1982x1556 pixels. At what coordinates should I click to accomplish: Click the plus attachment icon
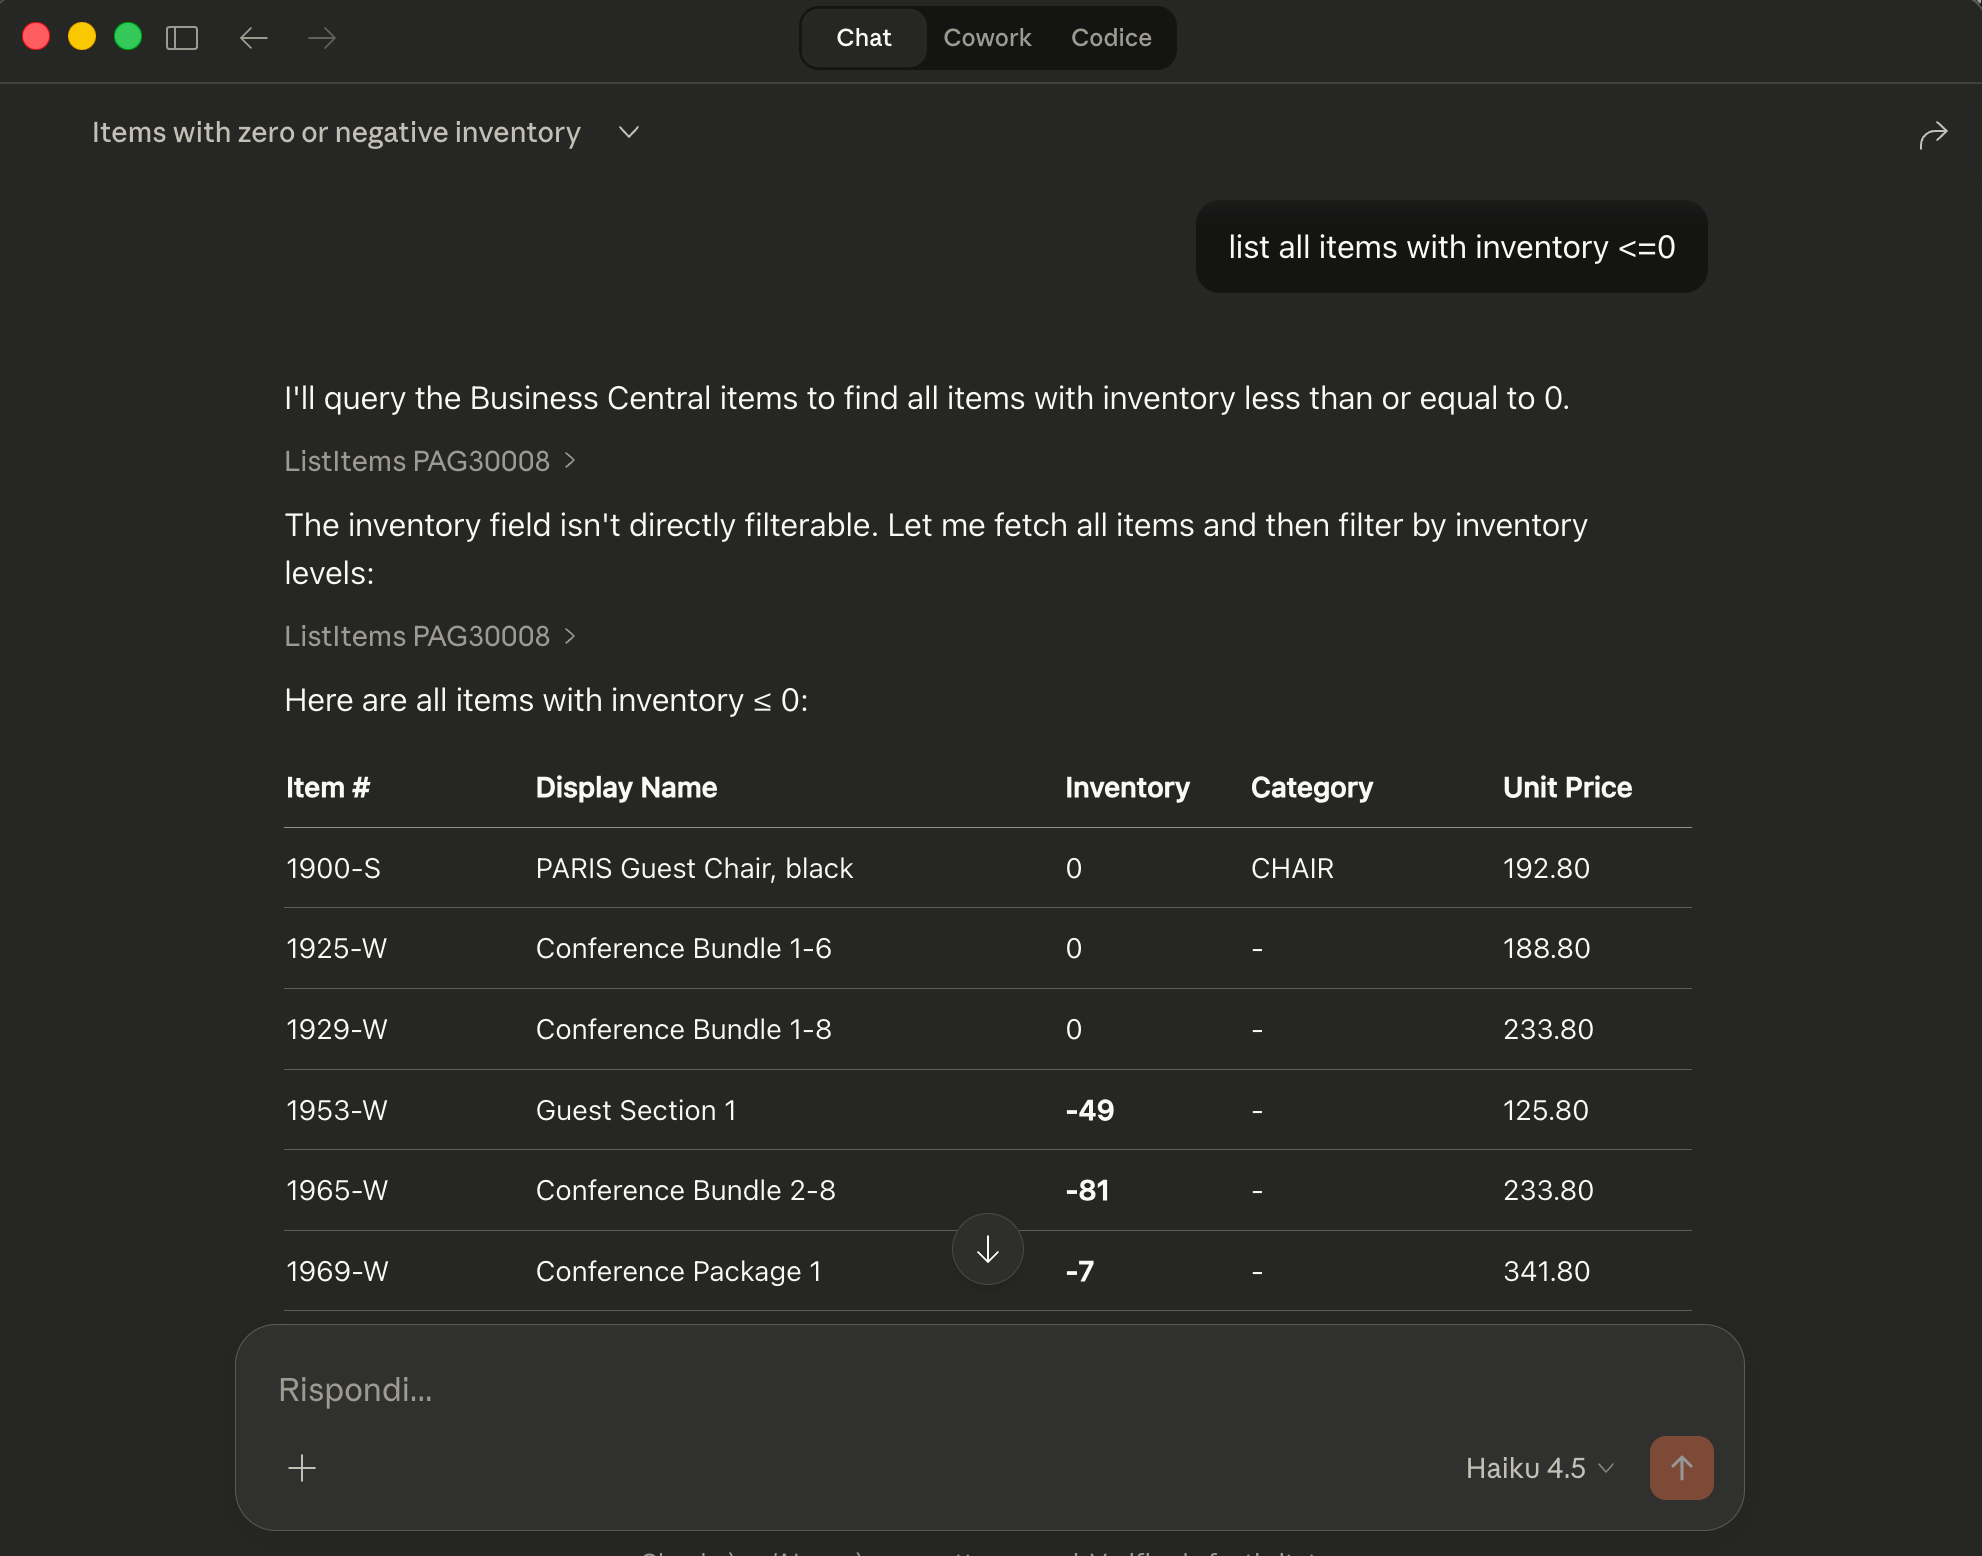pos(302,1468)
